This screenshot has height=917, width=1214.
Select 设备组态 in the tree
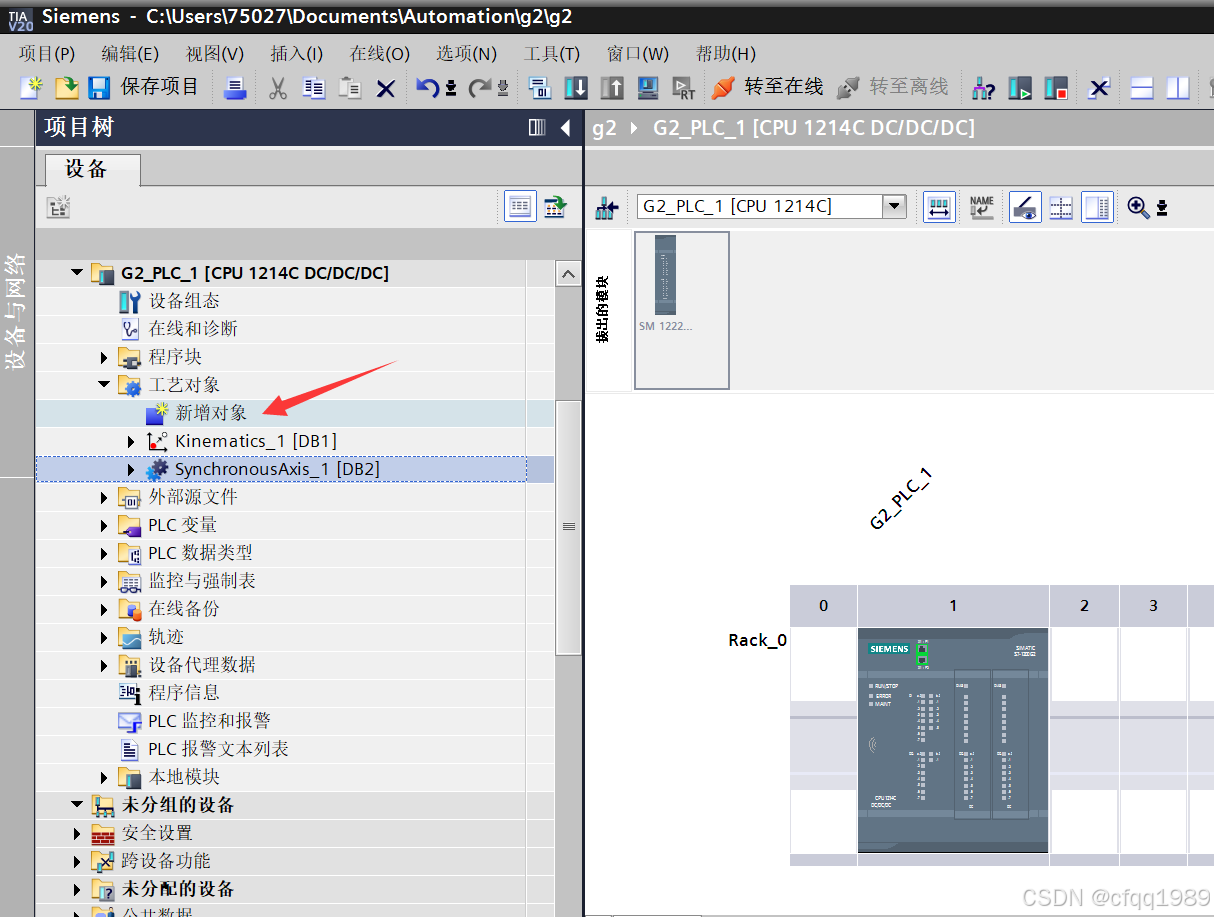pyautogui.click(x=184, y=301)
